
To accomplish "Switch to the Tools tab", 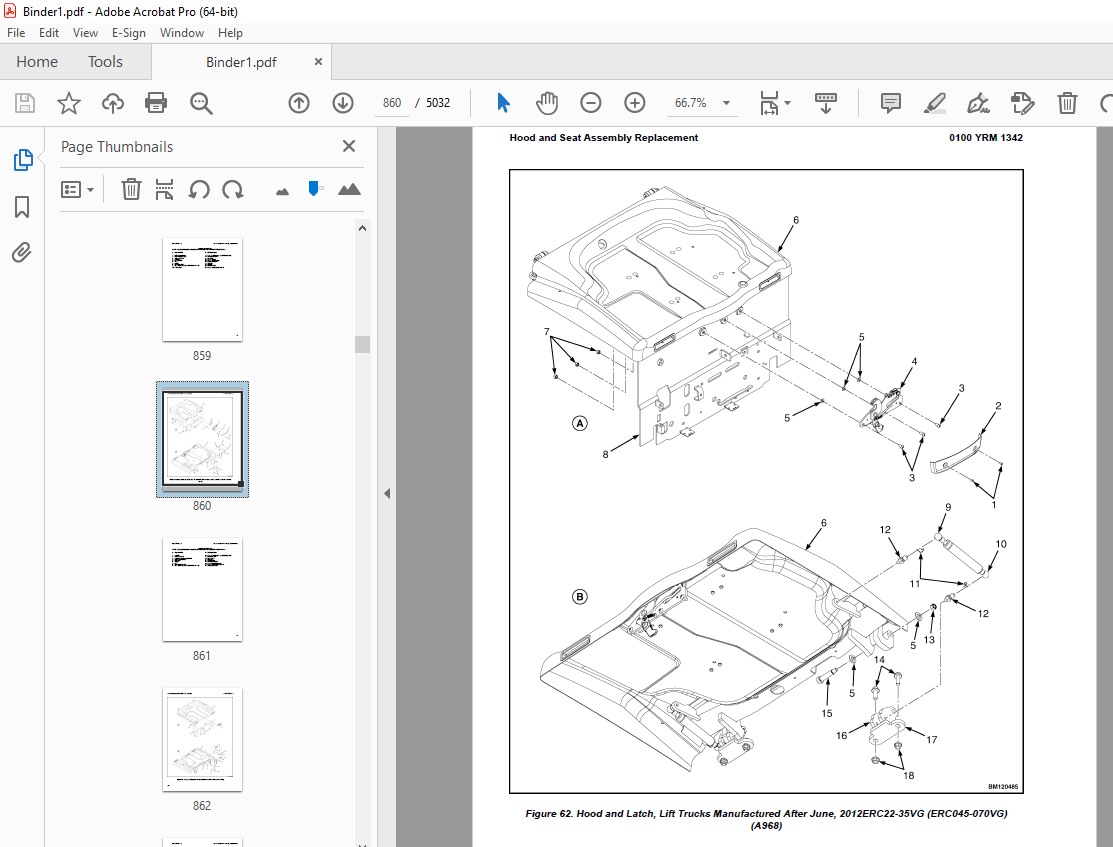I will point(105,62).
